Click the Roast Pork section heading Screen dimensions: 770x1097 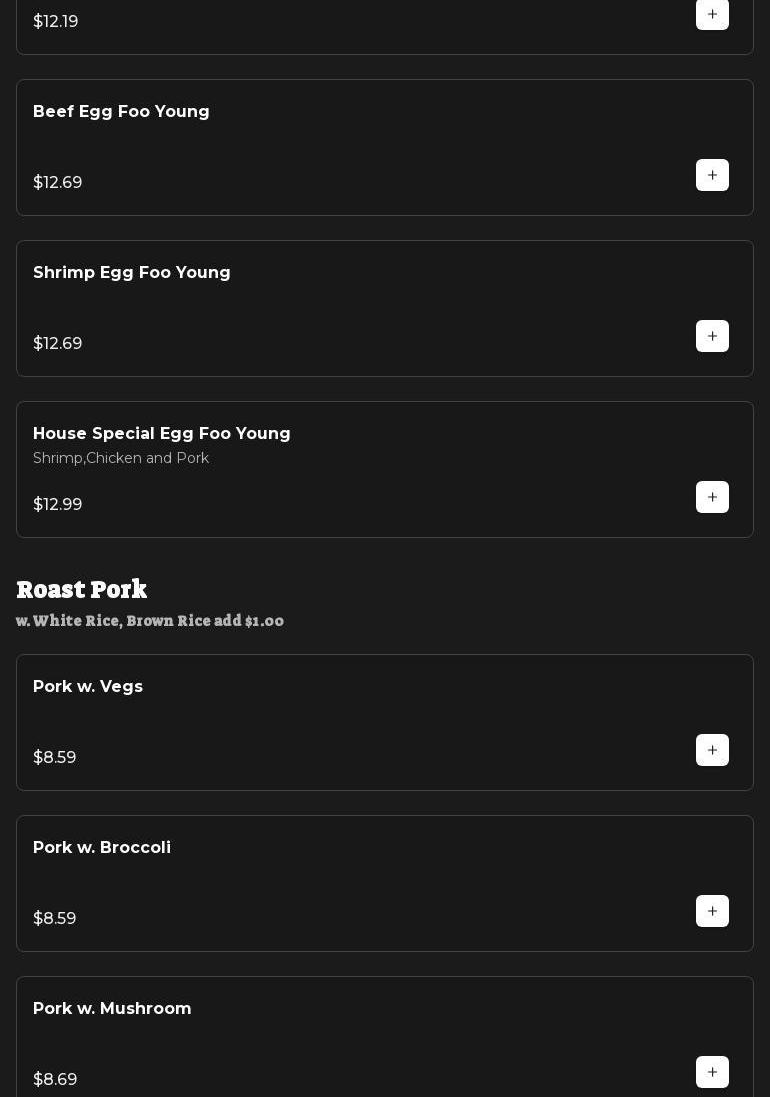click(82, 589)
